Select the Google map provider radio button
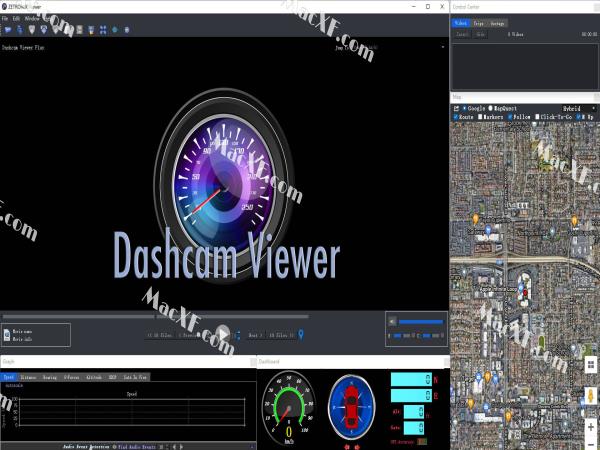The width and height of the screenshot is (600, 450). tap(465, 109)
